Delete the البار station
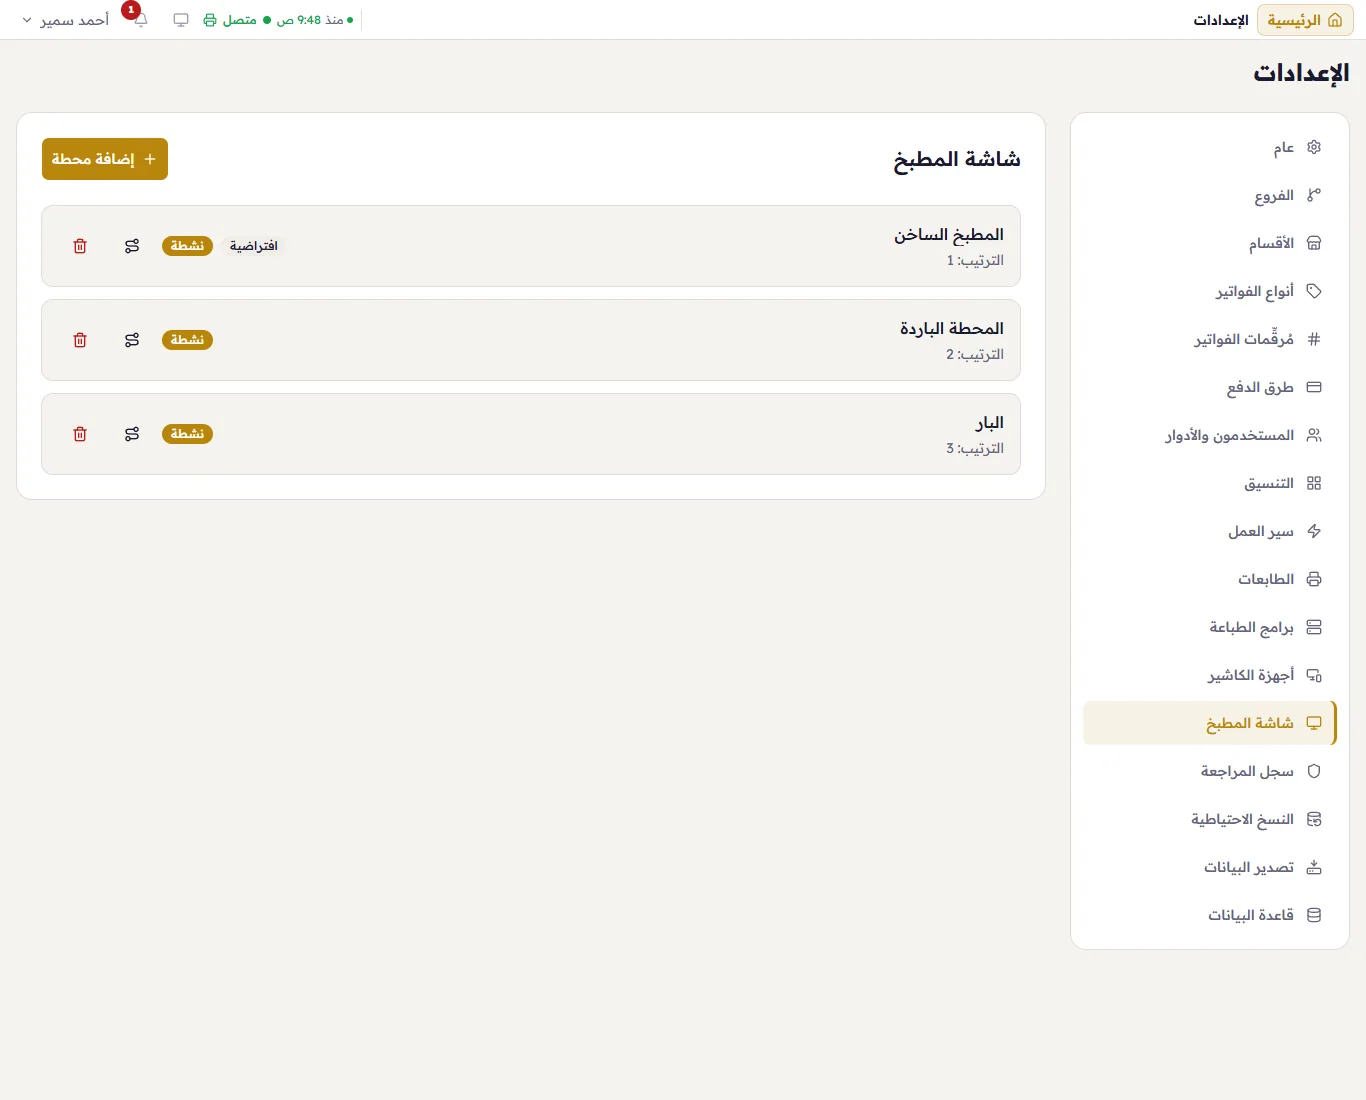 [x=80, y=434]
